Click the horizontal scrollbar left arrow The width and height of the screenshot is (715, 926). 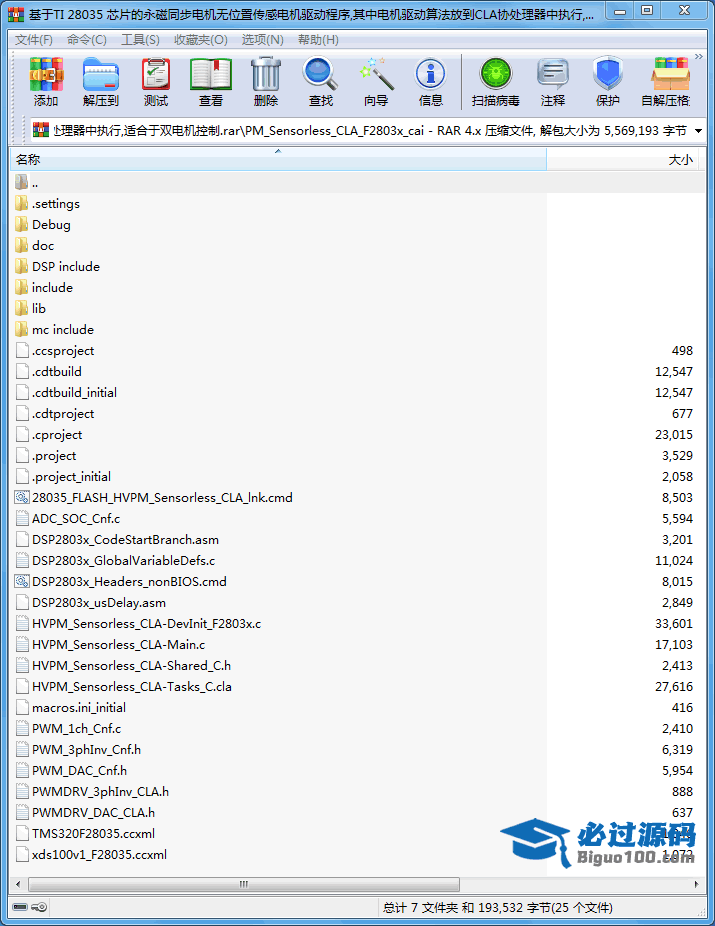[x=18, y=884]
